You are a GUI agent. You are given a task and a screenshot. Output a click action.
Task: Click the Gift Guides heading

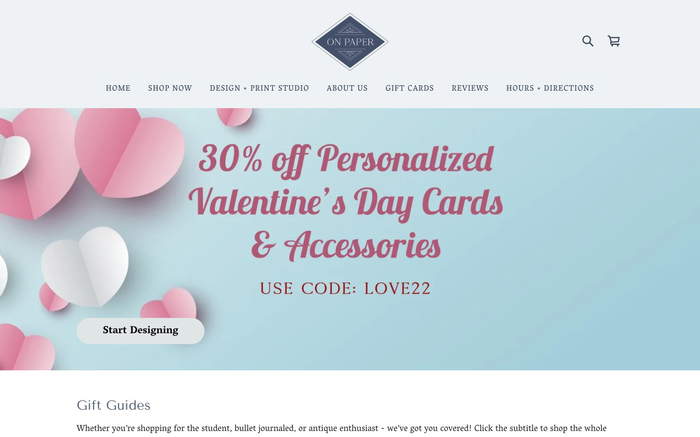[x=113, y=405]
